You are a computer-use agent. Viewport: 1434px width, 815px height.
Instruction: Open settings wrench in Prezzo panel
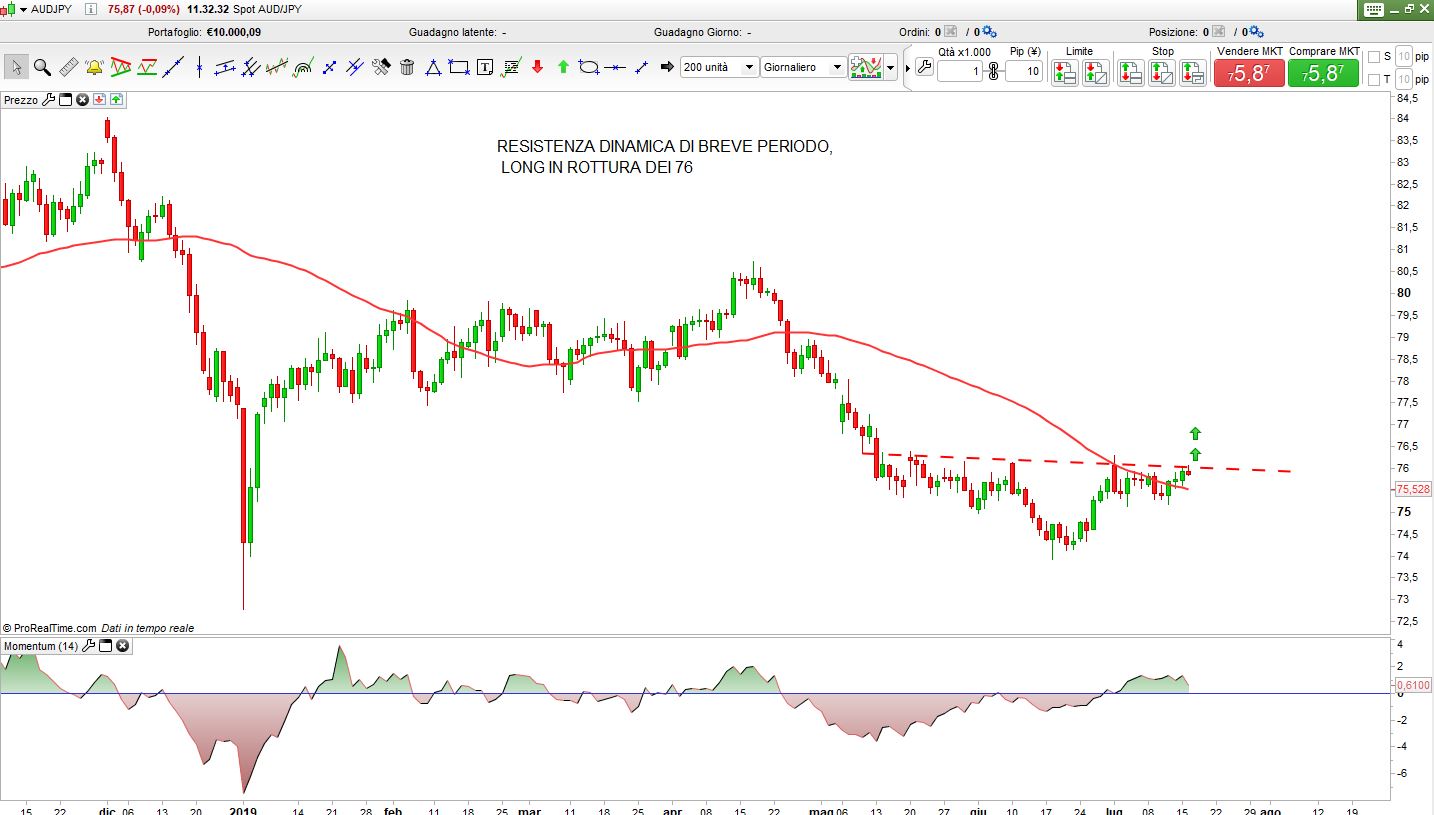point(48,100)
